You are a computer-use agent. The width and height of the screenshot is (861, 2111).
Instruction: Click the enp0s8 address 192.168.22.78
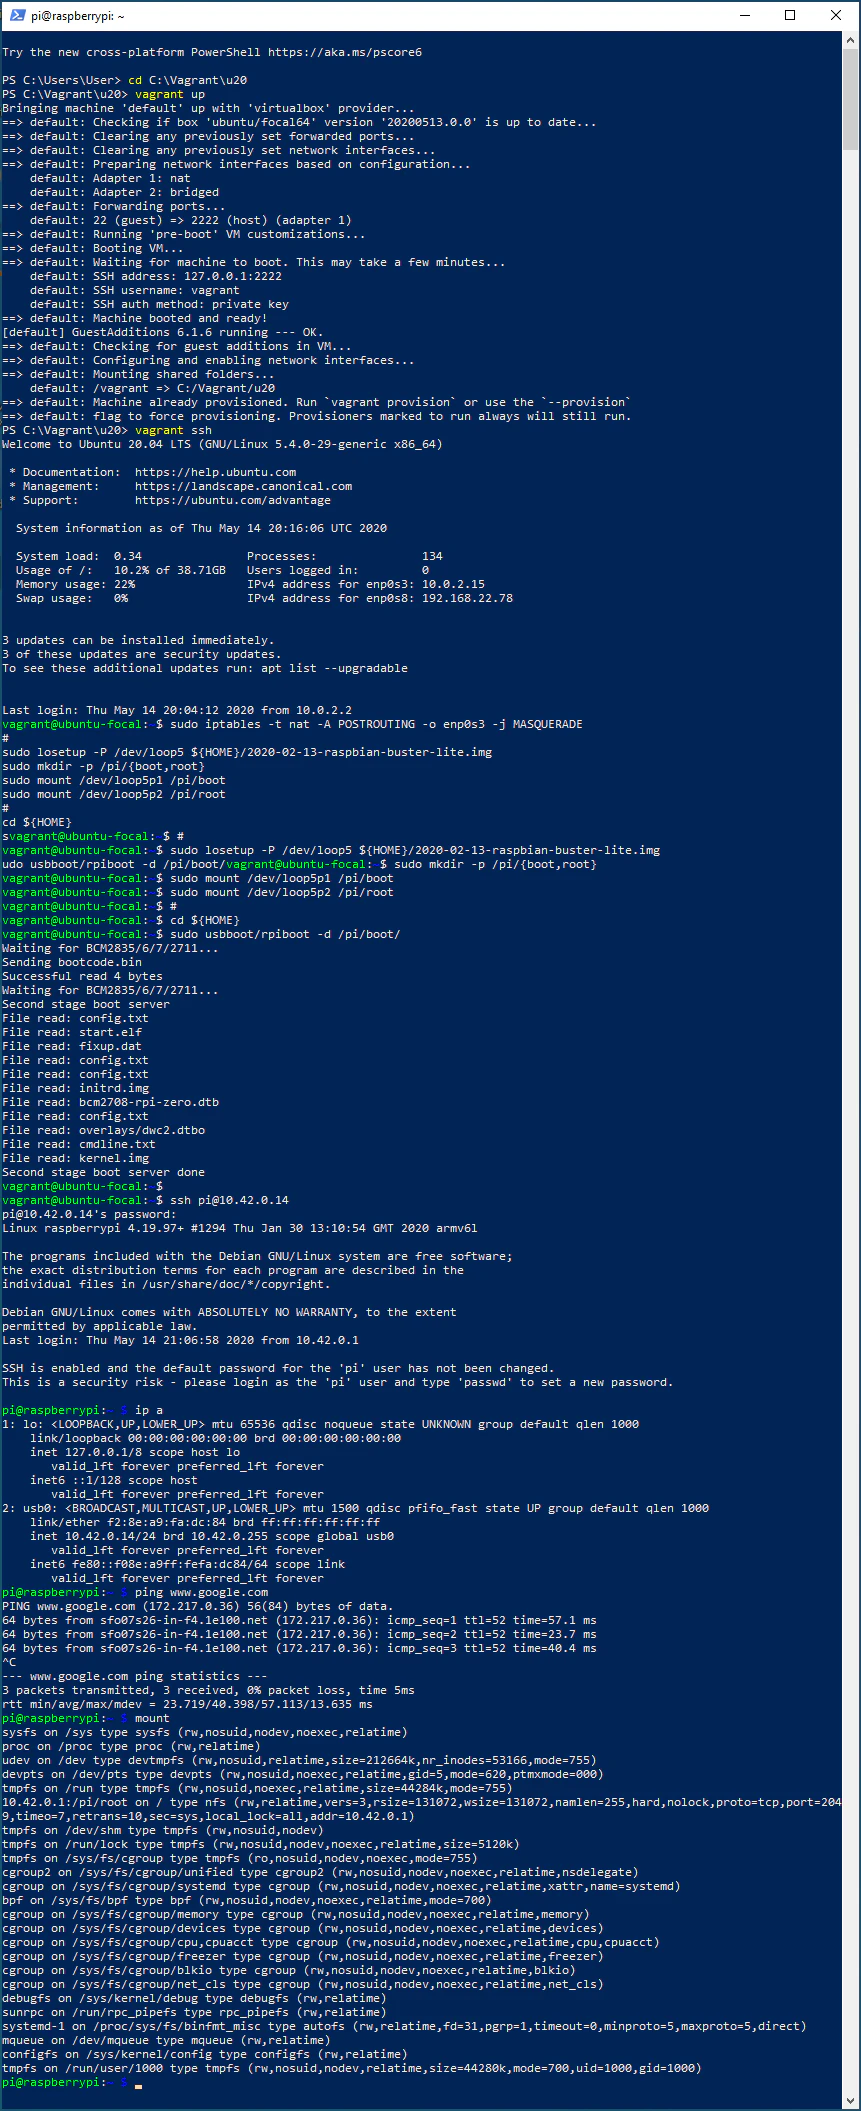click(x=467, y=598)
